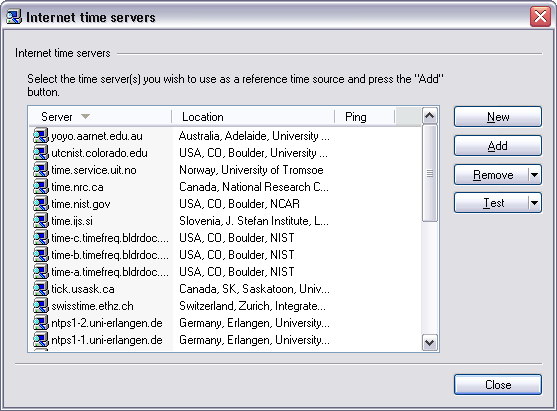Click the time.nrc.ca server icon
Image resolution: width=557 pixels, height=411 pixels.
tap(41, 187)
